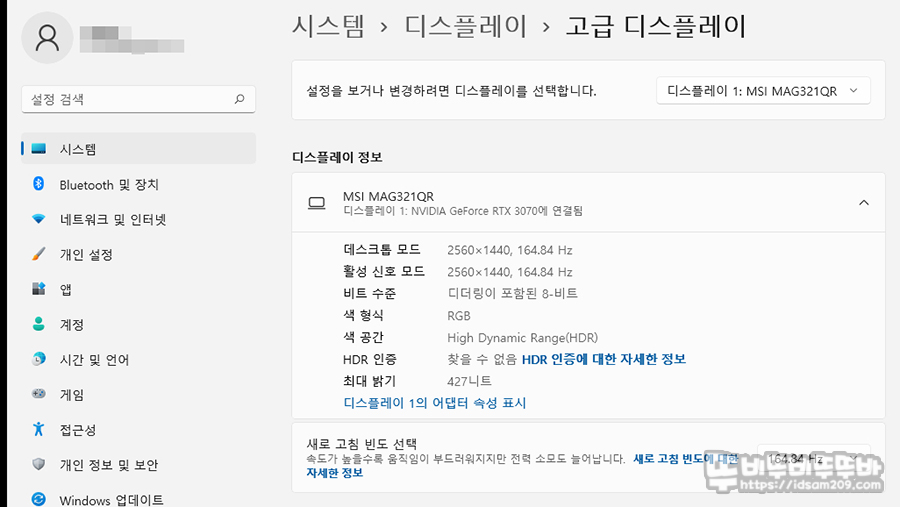Click the user profile avatar icon
Viewport: 900px width, 507px height.
pyautogui.click(x=47, y=37)
